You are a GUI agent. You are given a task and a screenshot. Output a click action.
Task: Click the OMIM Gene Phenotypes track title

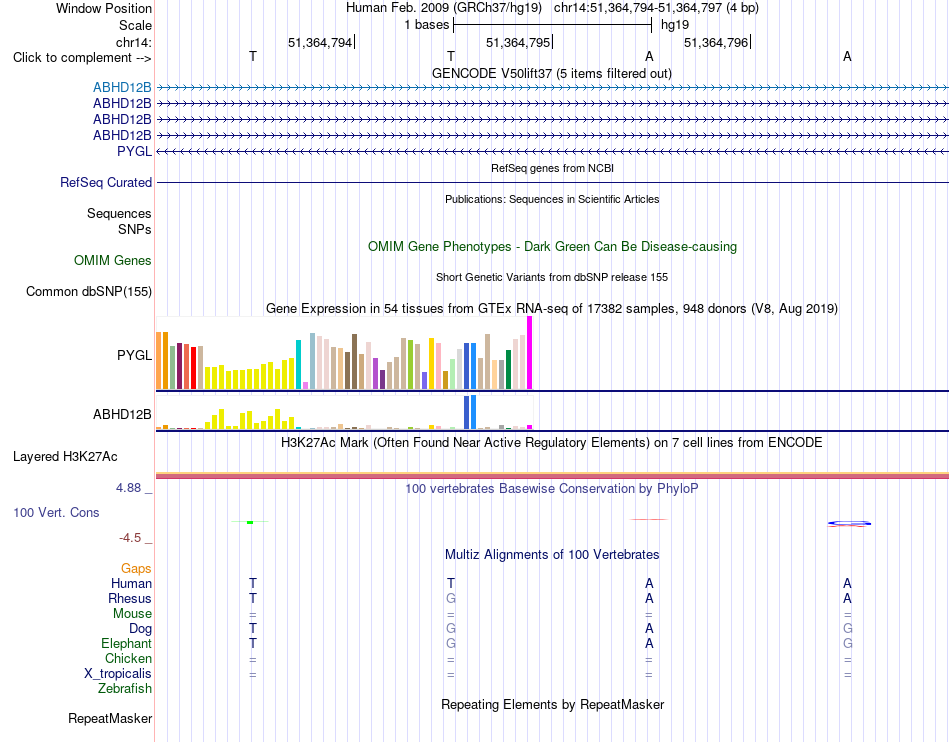(x=552, y=247)
